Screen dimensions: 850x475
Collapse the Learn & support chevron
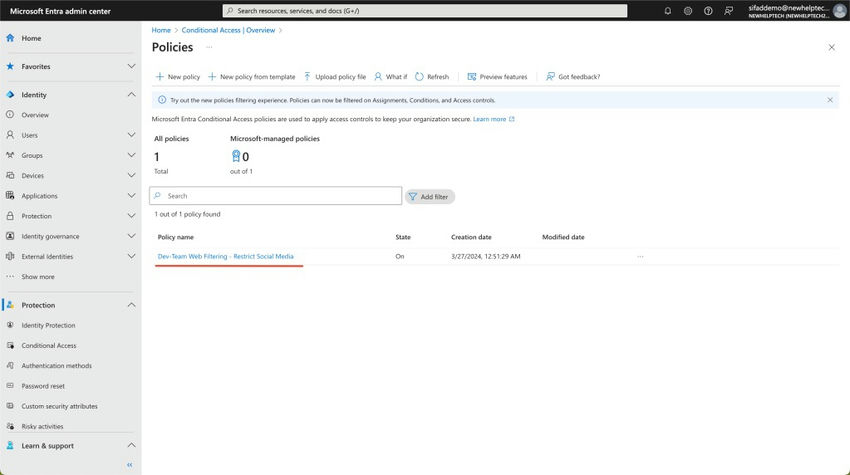tap(131, 445)
